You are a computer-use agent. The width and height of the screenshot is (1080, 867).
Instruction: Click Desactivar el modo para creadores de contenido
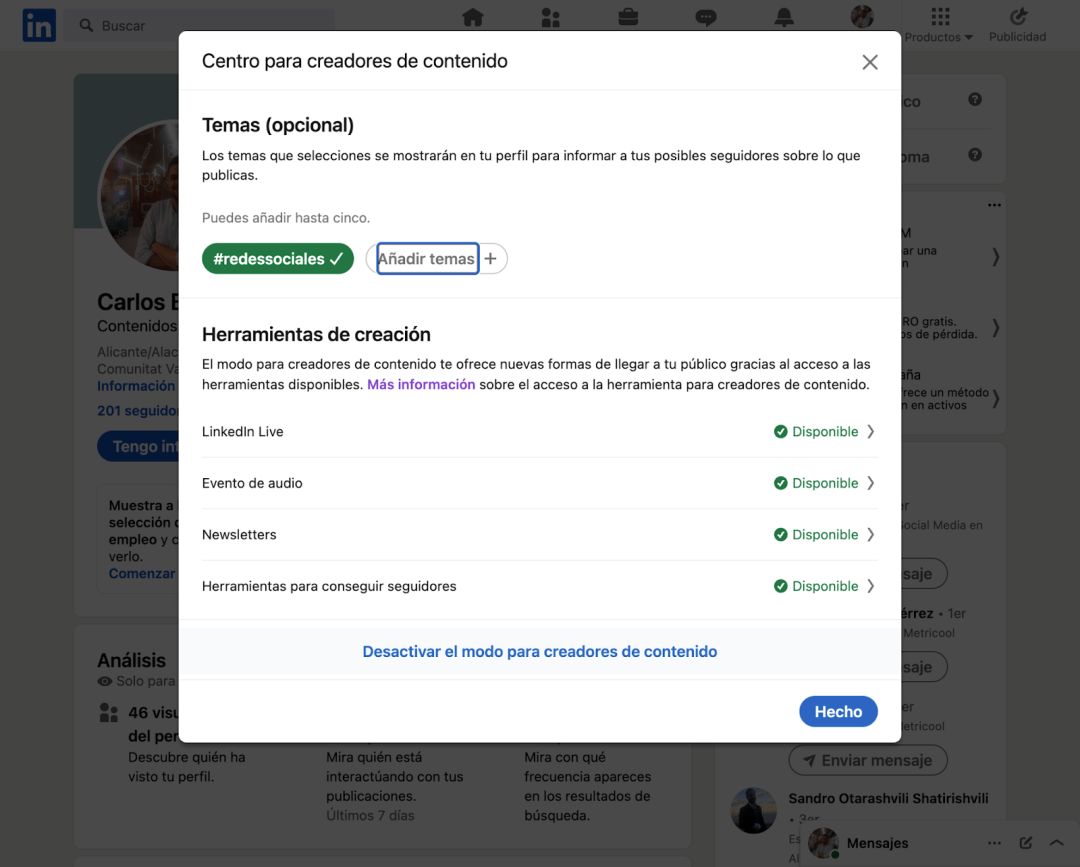pyautogui.click(x=539, y=651)
